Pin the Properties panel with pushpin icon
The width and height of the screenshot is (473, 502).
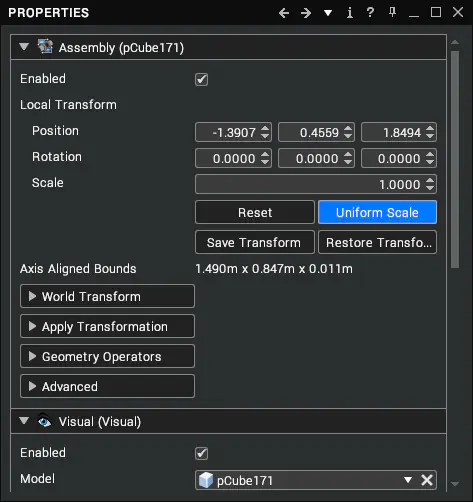point(392,13)
